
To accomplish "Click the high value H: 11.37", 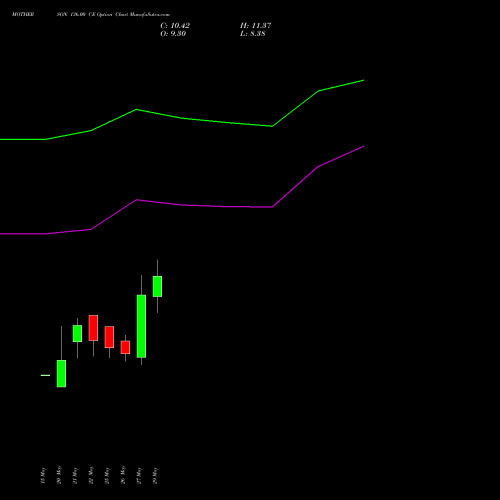I will click(255, 26).
